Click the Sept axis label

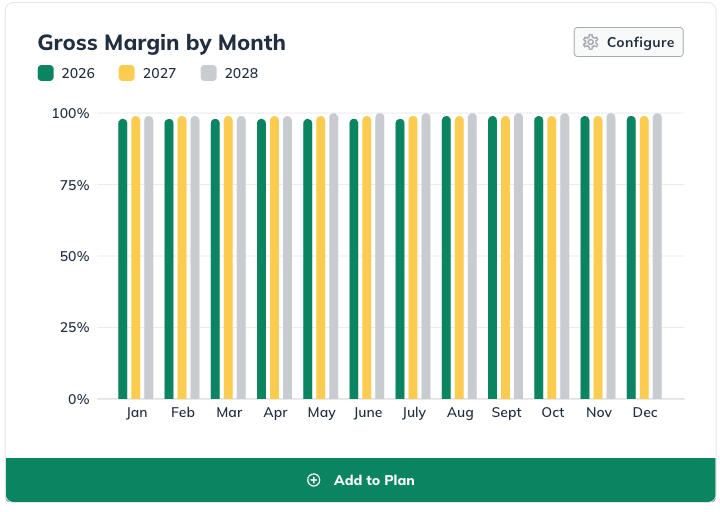coord(506,412)
